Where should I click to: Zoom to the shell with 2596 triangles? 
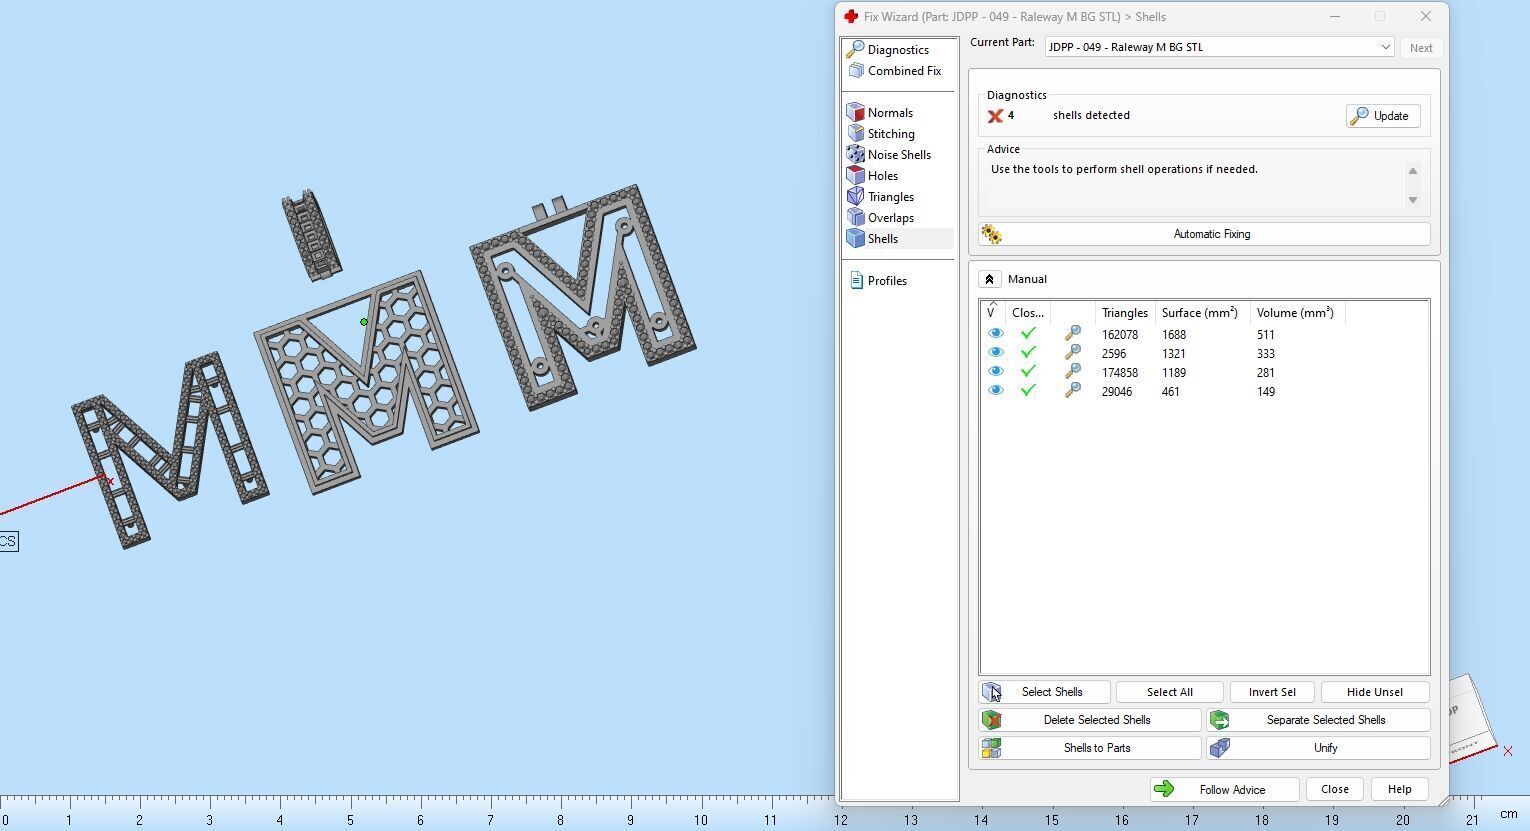coord(1072,353)
